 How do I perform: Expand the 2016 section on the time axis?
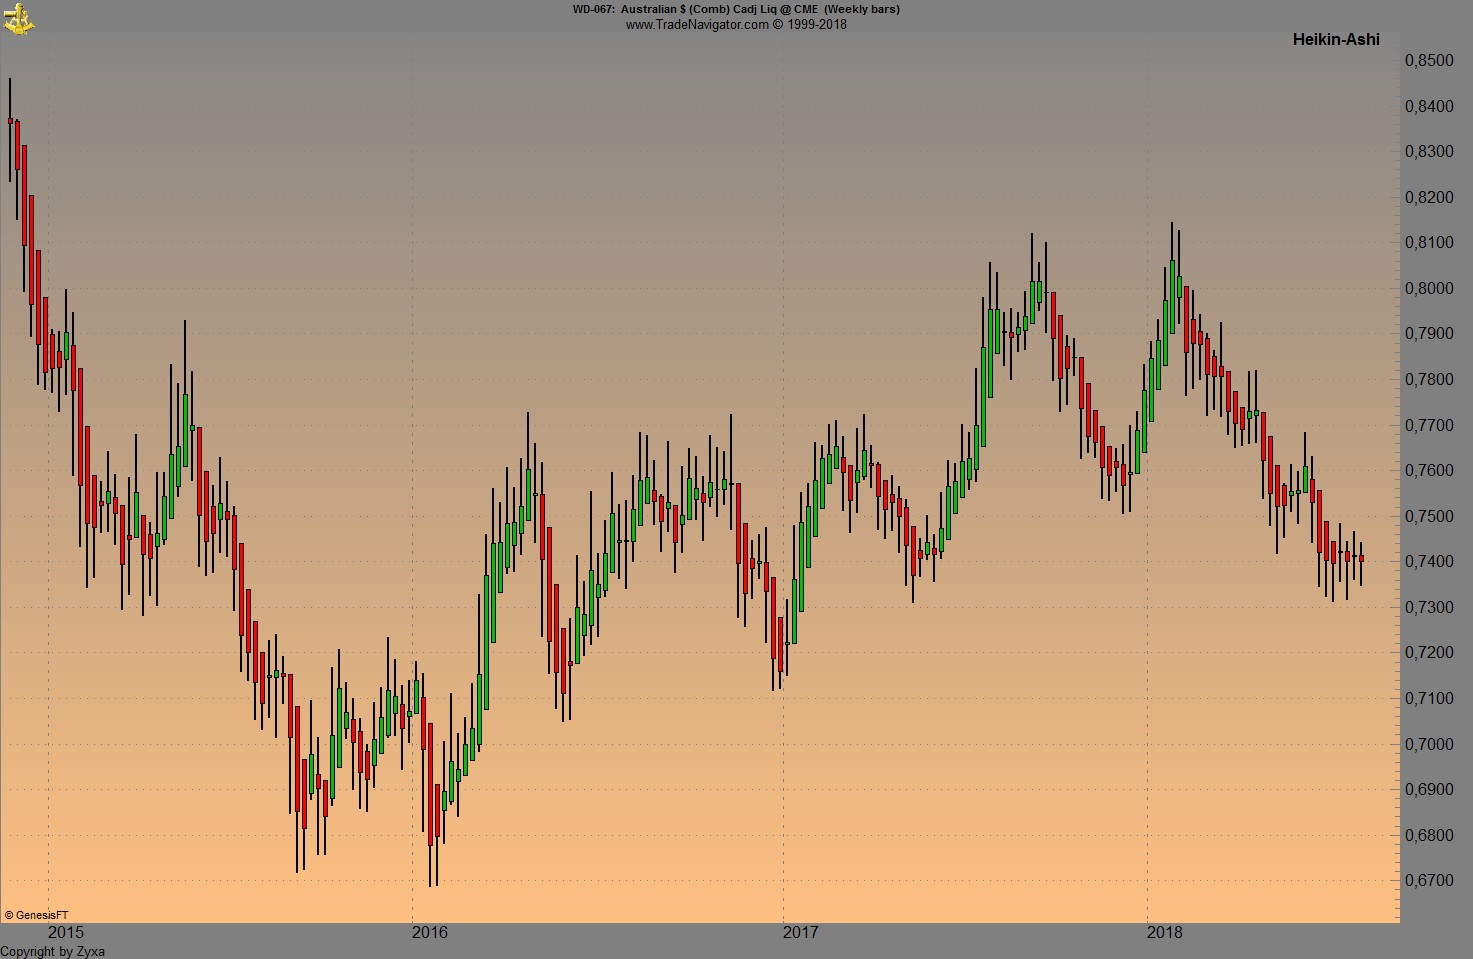(430, 932)
